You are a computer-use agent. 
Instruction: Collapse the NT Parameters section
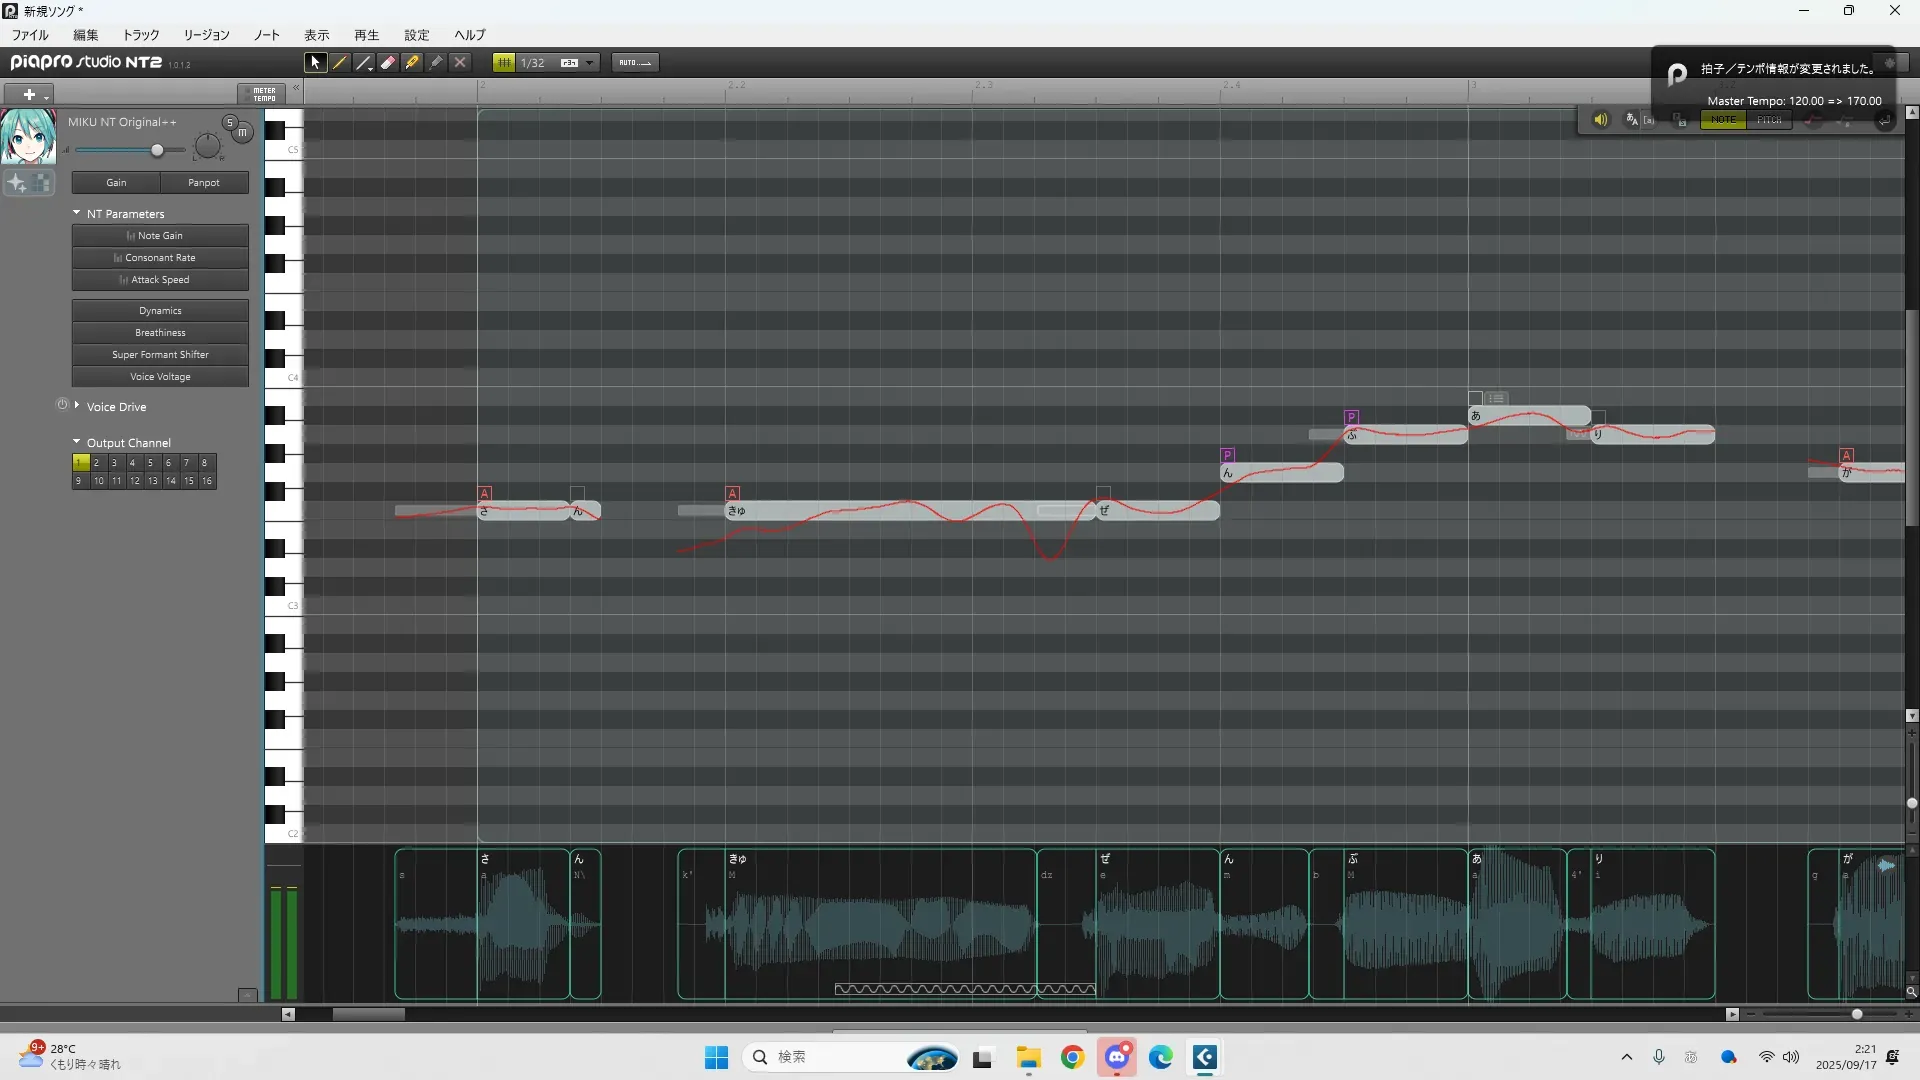pyautogui.click(x=76, y=213)
